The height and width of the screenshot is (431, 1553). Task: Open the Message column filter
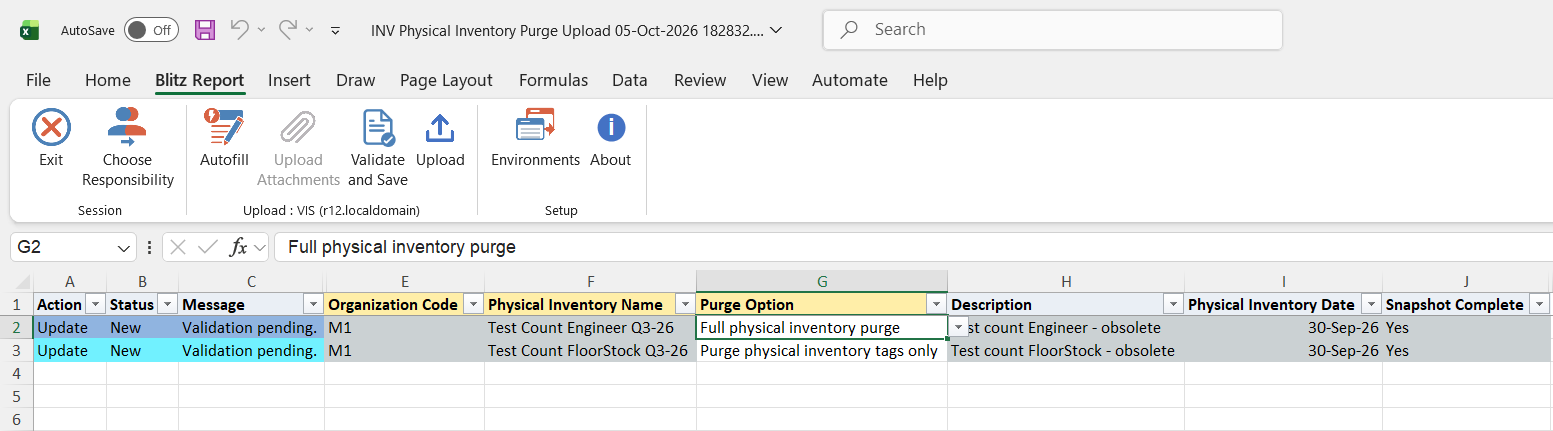(x=312, y=304)
